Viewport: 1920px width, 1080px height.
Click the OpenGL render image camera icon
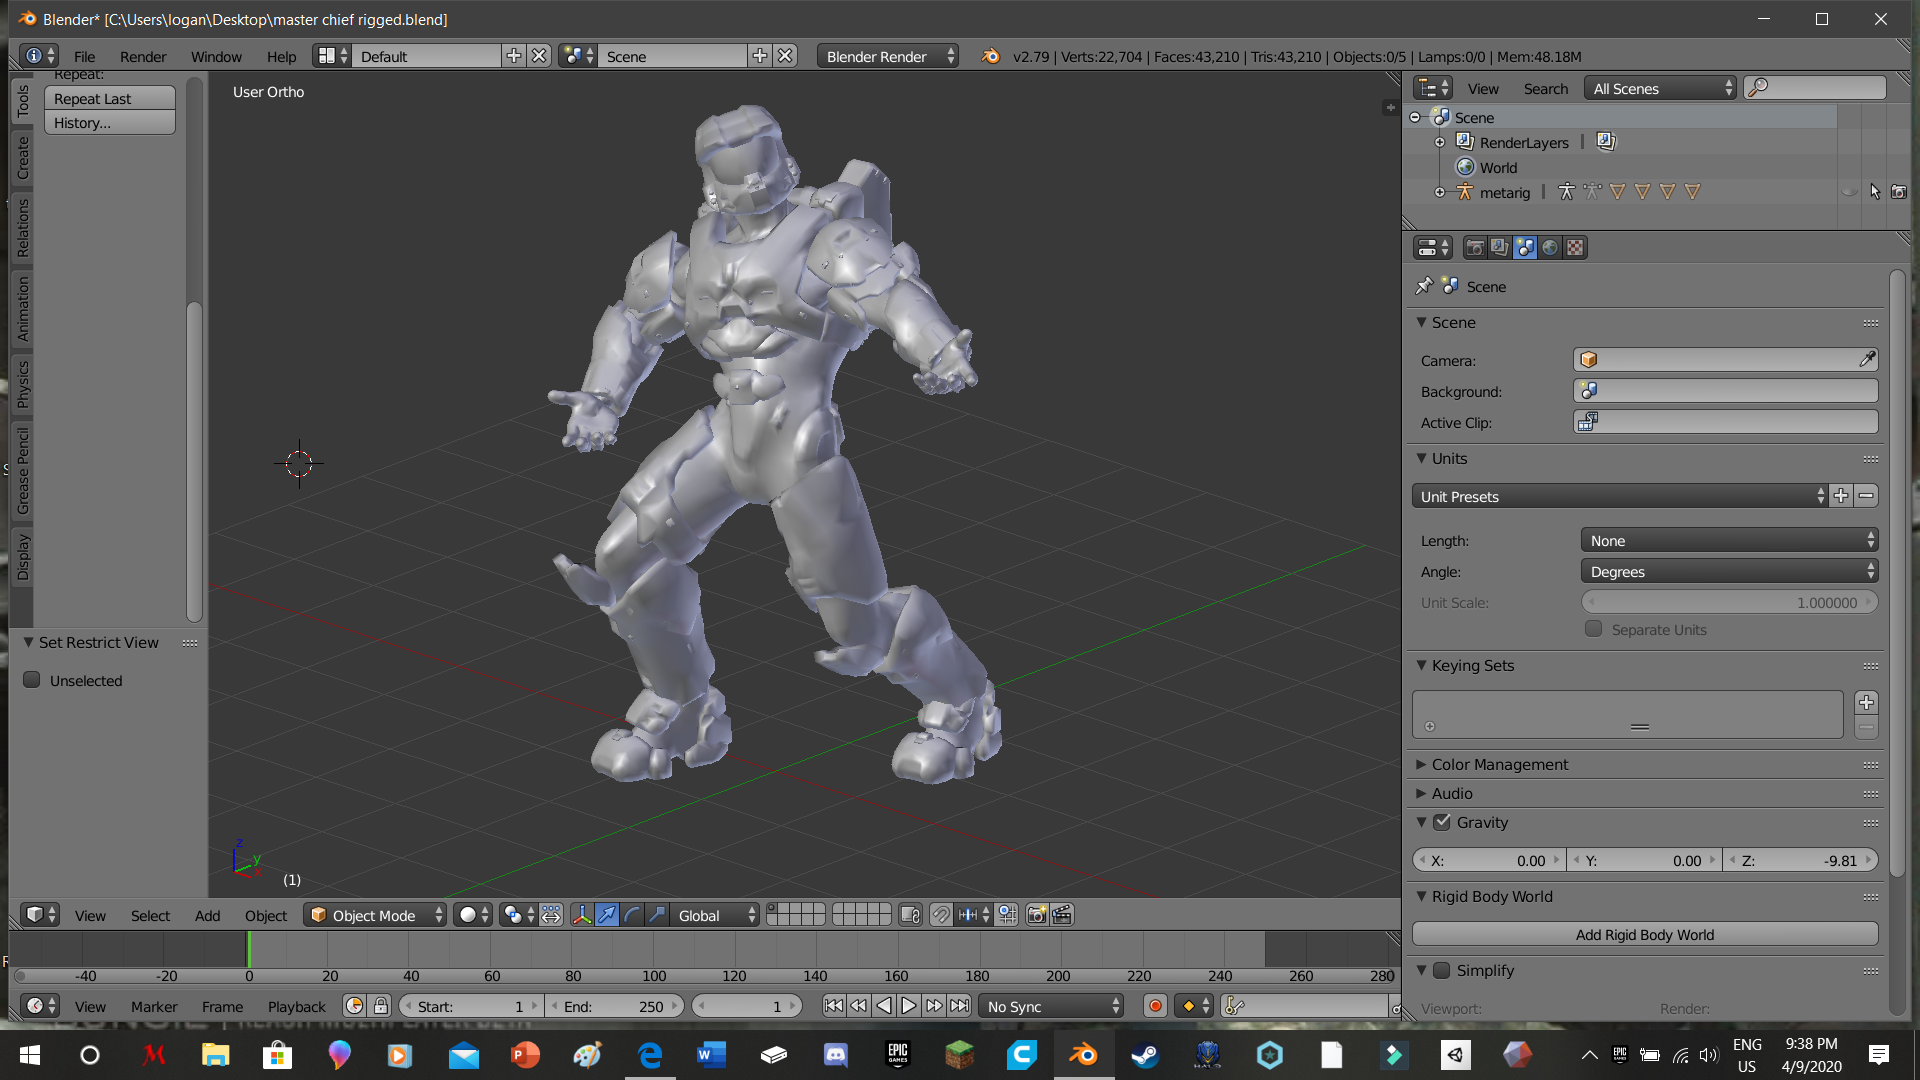[1037, 915]
